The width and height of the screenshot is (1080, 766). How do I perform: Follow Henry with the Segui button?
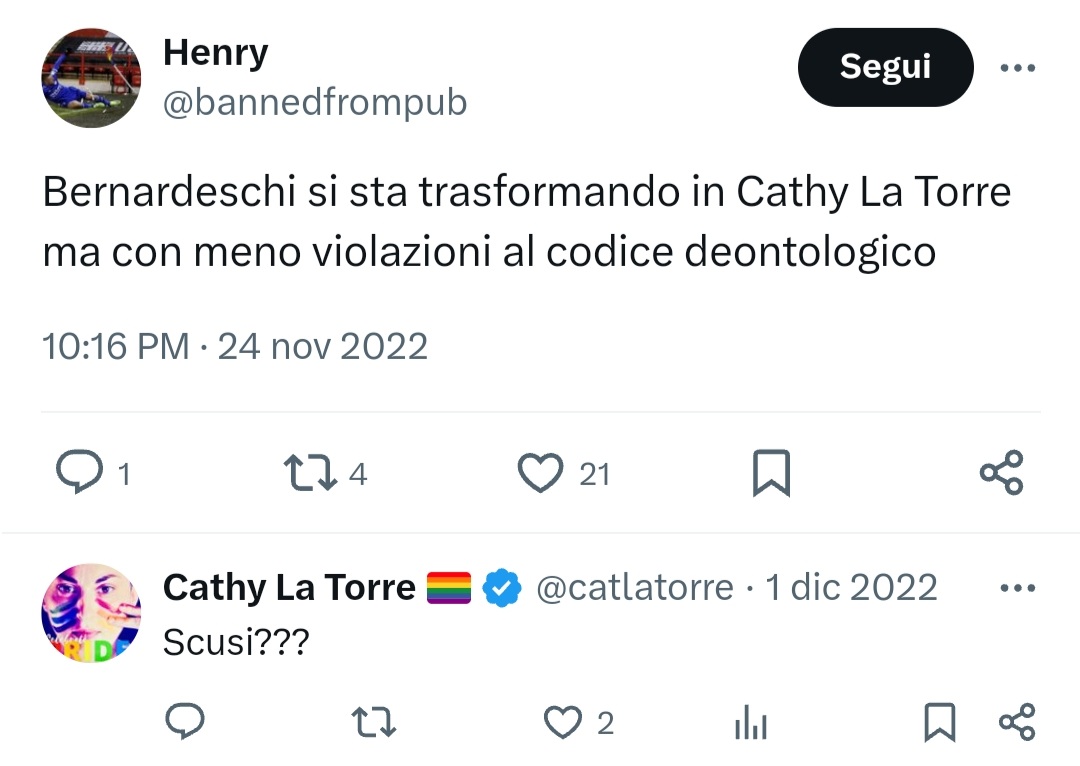coord(885,67)
